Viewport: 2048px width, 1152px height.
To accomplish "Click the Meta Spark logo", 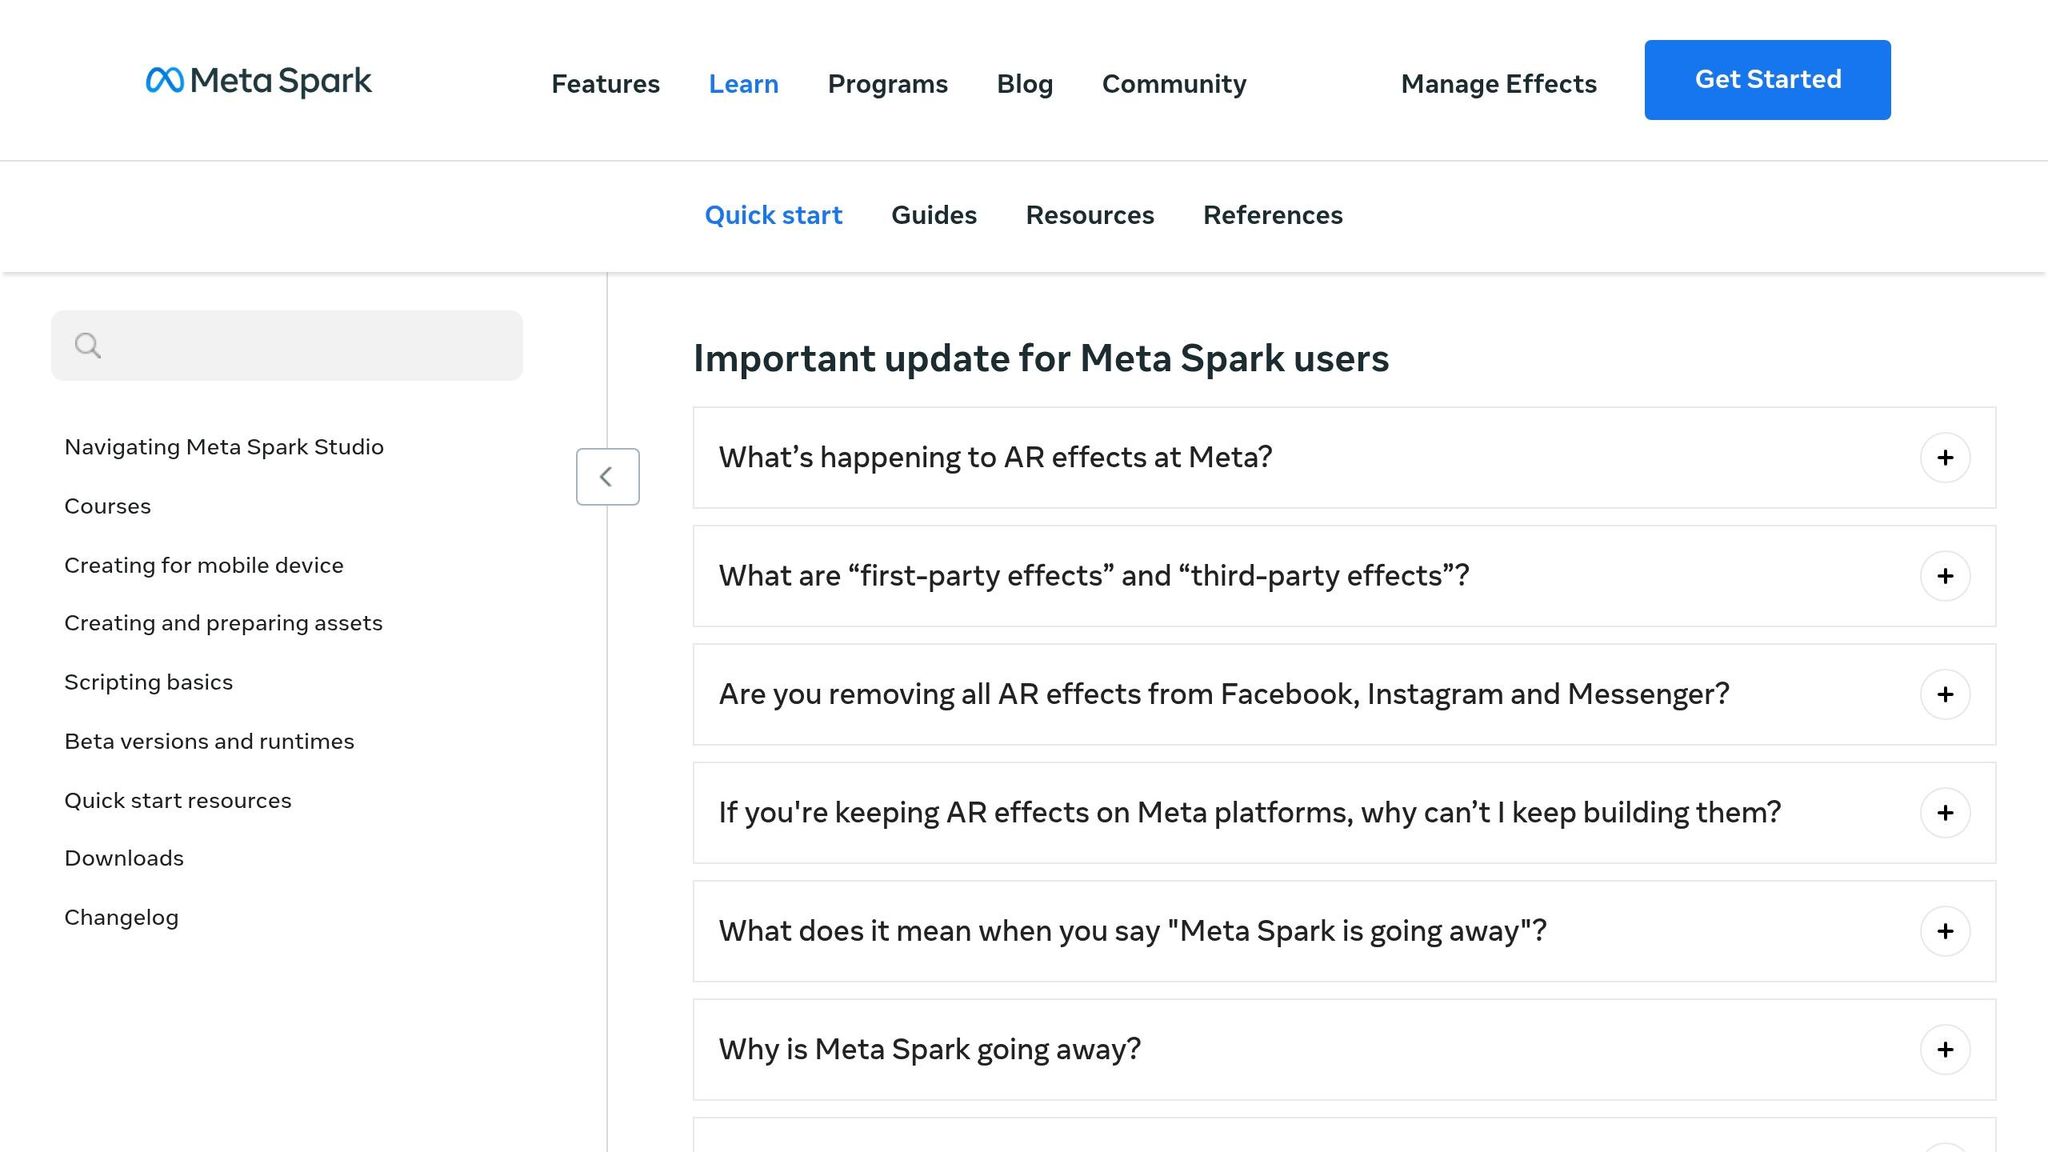I will [258, 80].
